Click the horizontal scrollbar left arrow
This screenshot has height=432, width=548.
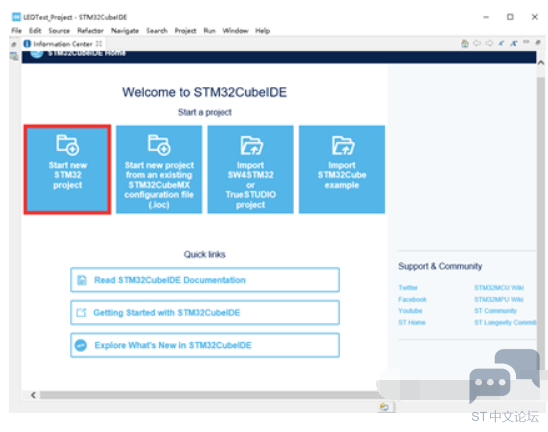point(33,395)
